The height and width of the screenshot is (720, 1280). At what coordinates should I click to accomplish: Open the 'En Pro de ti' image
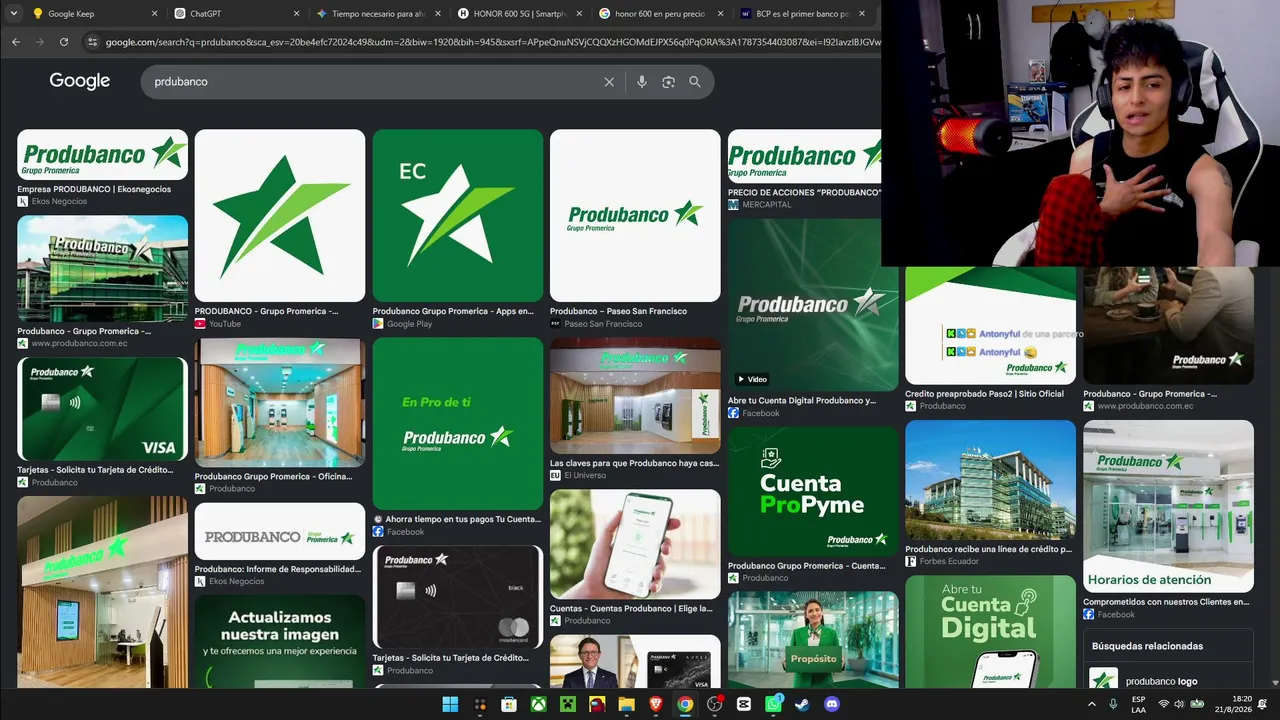tap(458, 423)
